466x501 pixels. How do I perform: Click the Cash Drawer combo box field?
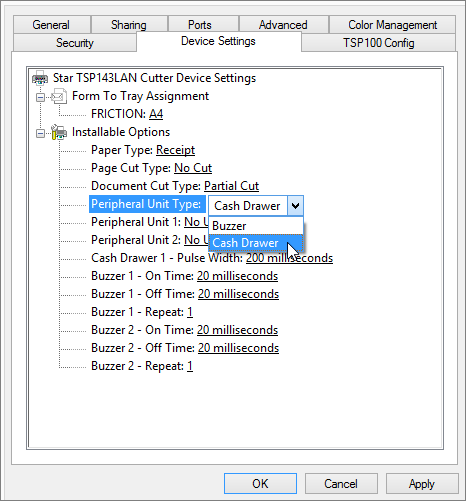coord(248,206)
